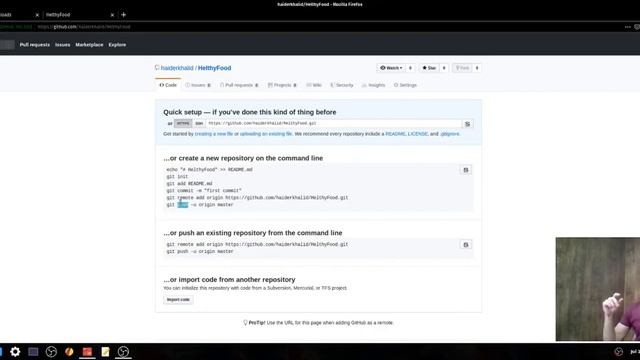
Task: Go to Marketplace in the top navigation
Action: click(x=89, y=44)
